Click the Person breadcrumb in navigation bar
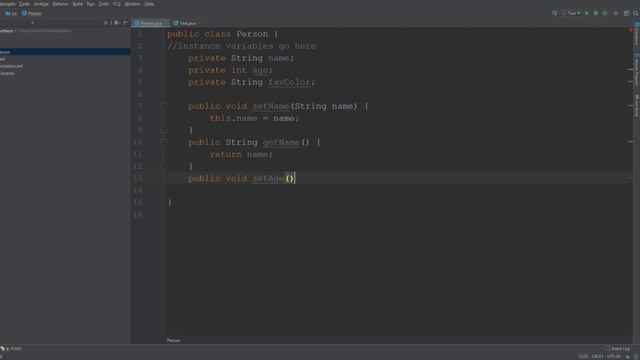Viewport: 640px width, 360px height. 32,13
